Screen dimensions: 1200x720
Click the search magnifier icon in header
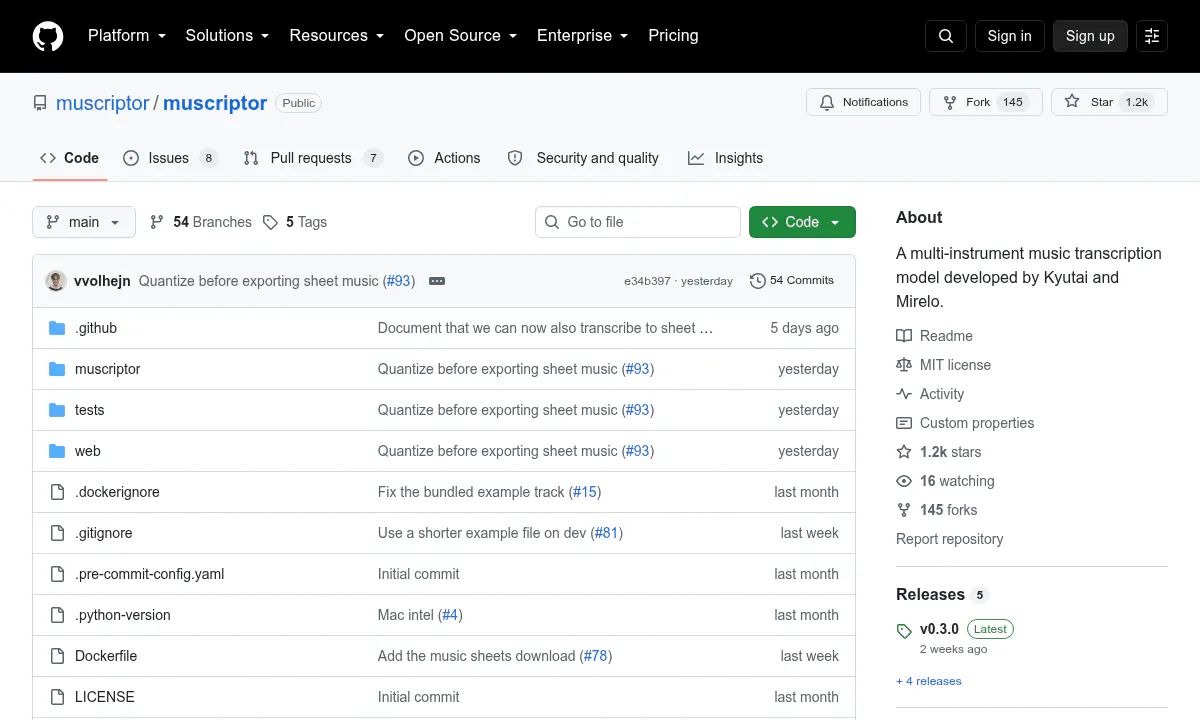946,36
